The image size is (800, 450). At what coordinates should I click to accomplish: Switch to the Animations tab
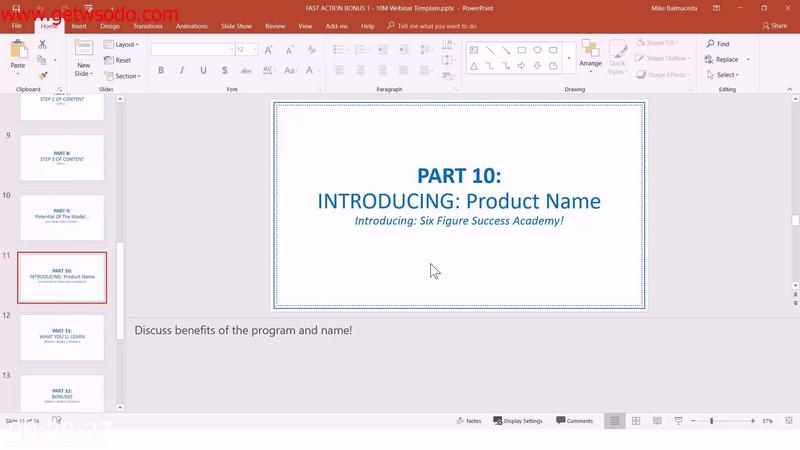[x=191, y=26]
